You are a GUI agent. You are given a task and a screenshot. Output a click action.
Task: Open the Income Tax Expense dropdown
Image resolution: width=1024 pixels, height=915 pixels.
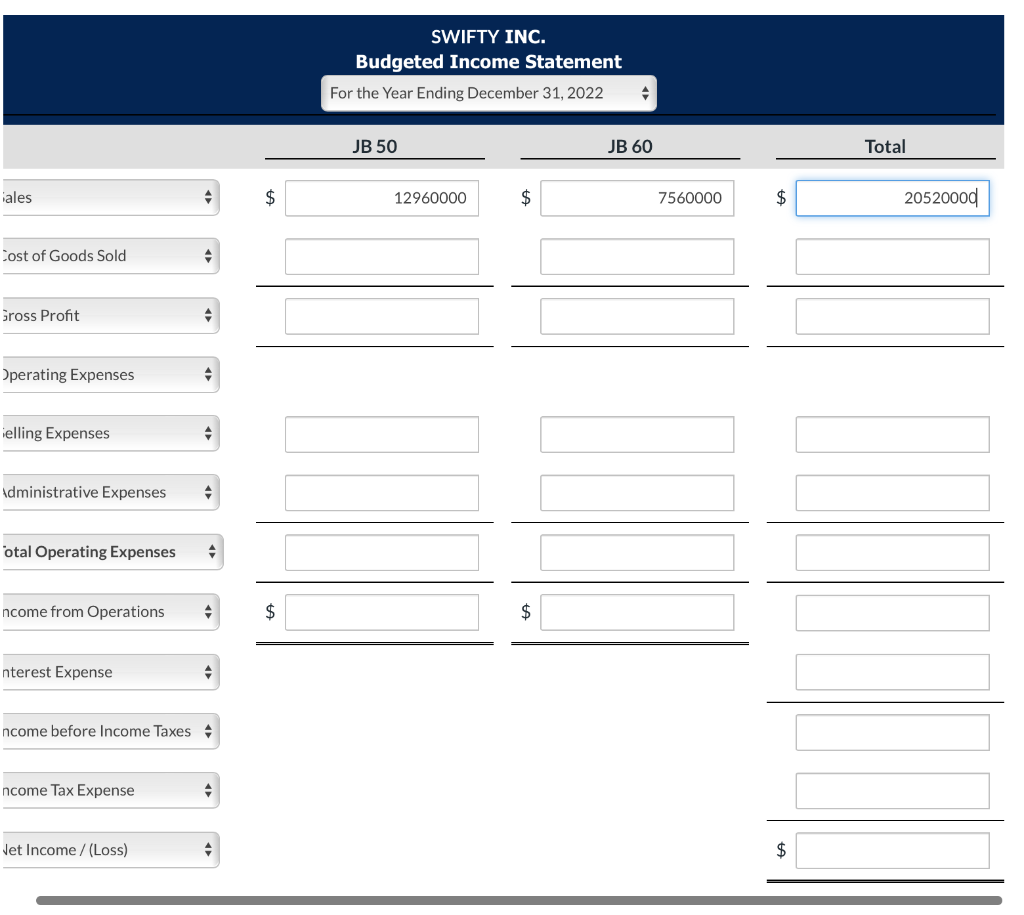110,790
